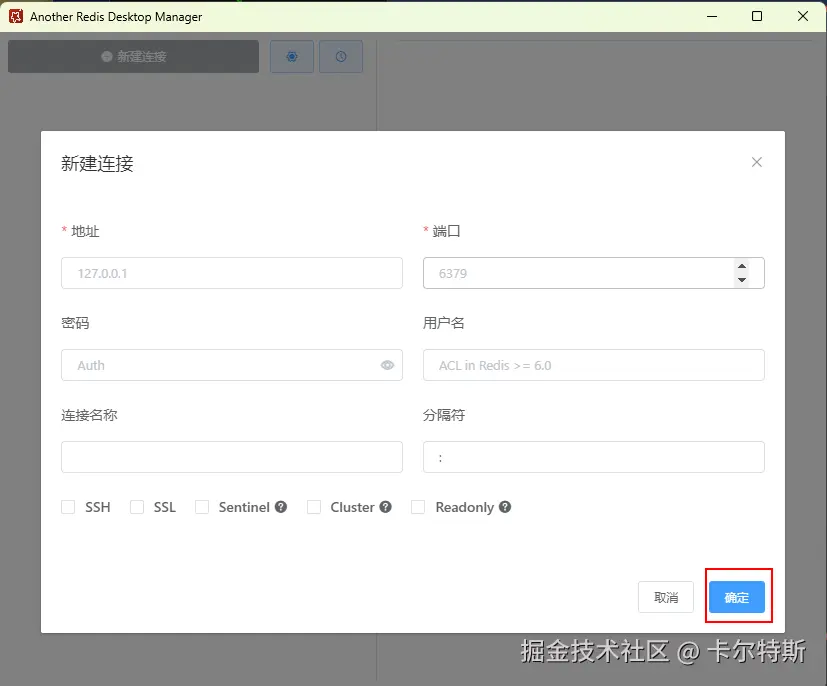Viewport: 827px width, 686px height.
Task: Click the 地址 input field
Action: click(x=232, y=273)
